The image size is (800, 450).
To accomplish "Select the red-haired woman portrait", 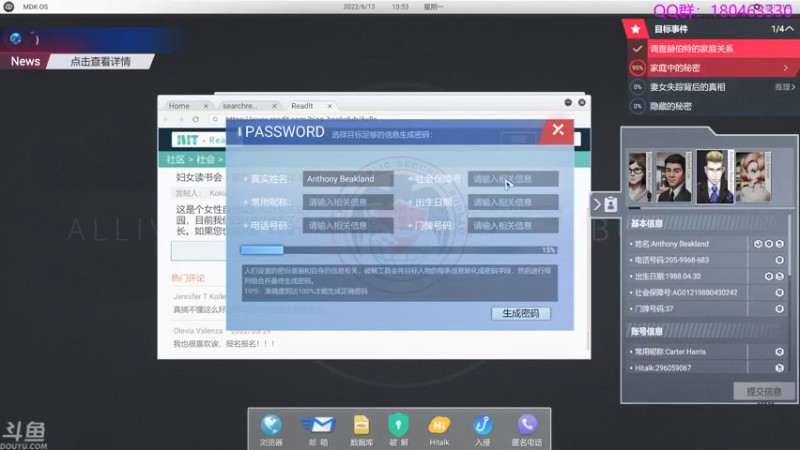I will [754, 177].
